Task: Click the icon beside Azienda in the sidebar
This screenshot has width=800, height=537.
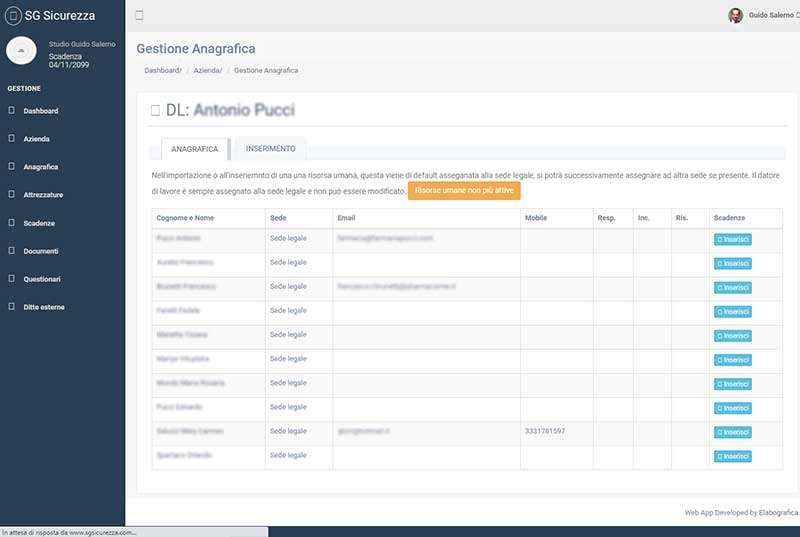Action: pyautogui.click(x=11, y=138)
